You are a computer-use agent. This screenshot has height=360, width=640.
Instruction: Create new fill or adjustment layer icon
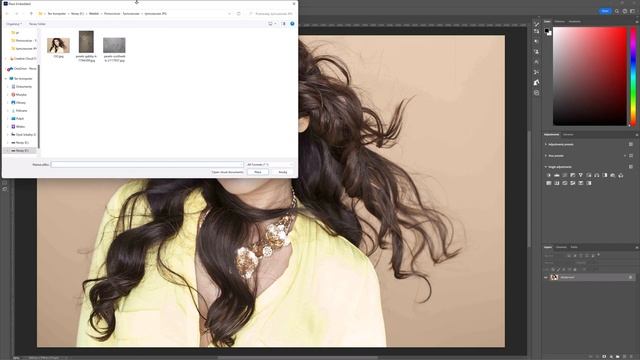611,357
